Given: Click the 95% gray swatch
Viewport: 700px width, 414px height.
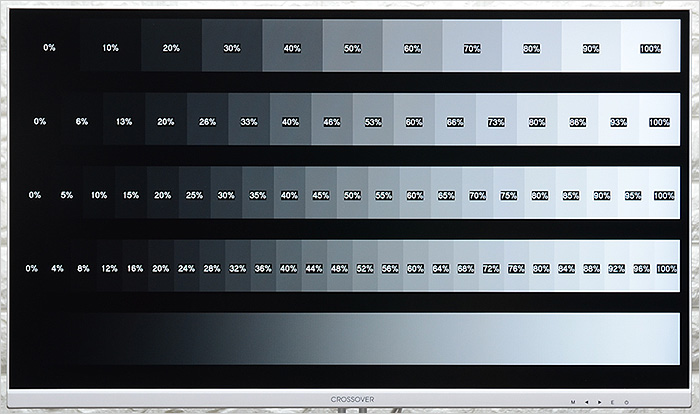Looking at the screenshot, I should click(633, 195).
